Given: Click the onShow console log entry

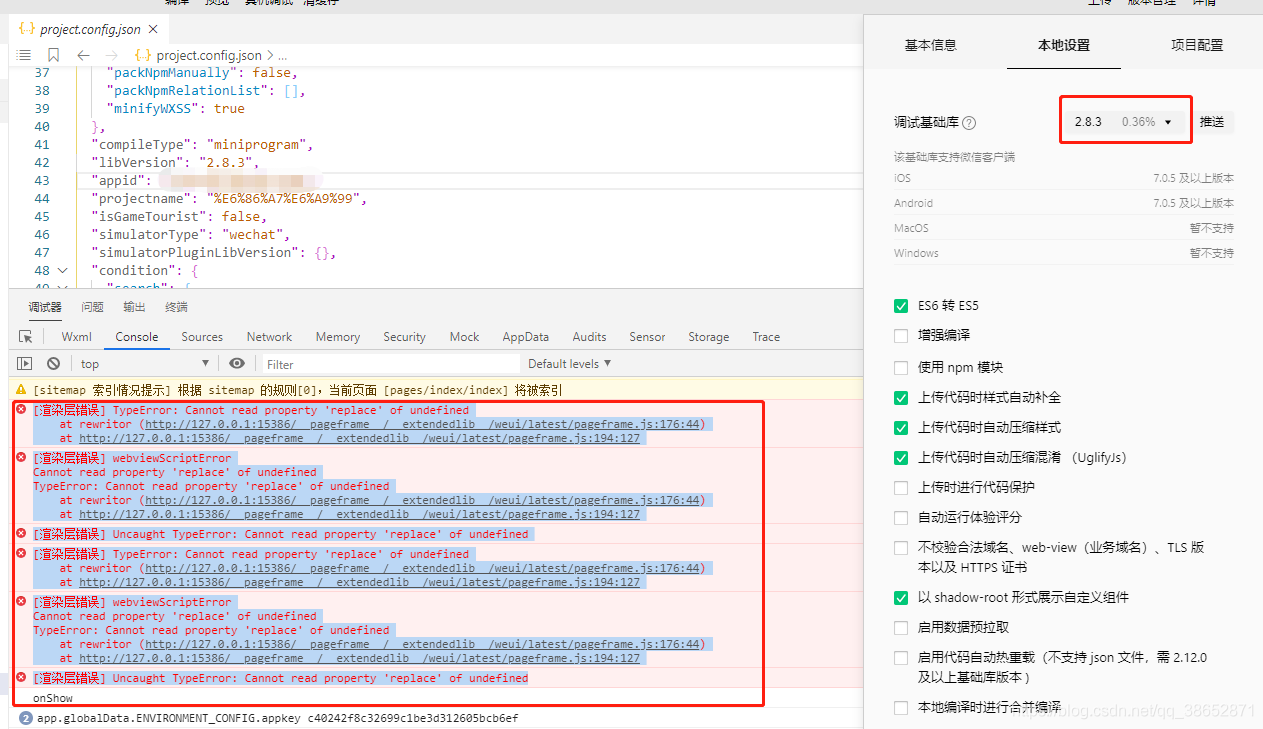Looking at the screenshot, I should click(x=53, y=698).
